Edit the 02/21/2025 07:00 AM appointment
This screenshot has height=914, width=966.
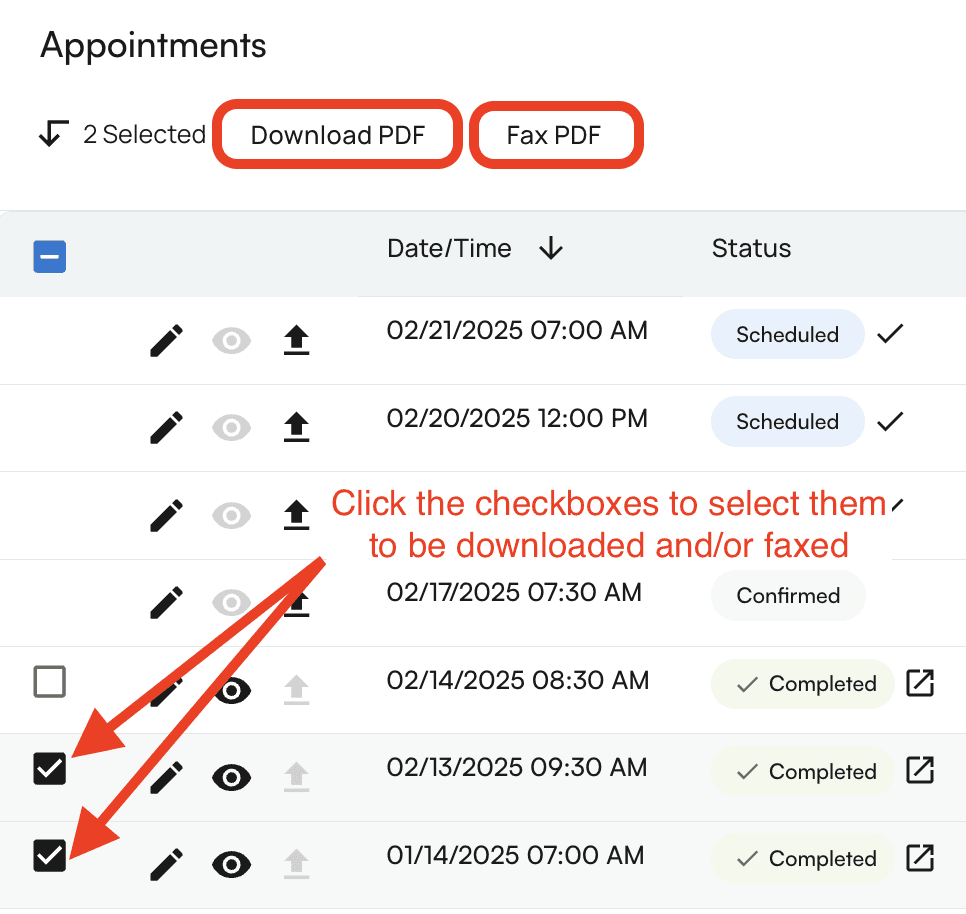click(166, 340)
